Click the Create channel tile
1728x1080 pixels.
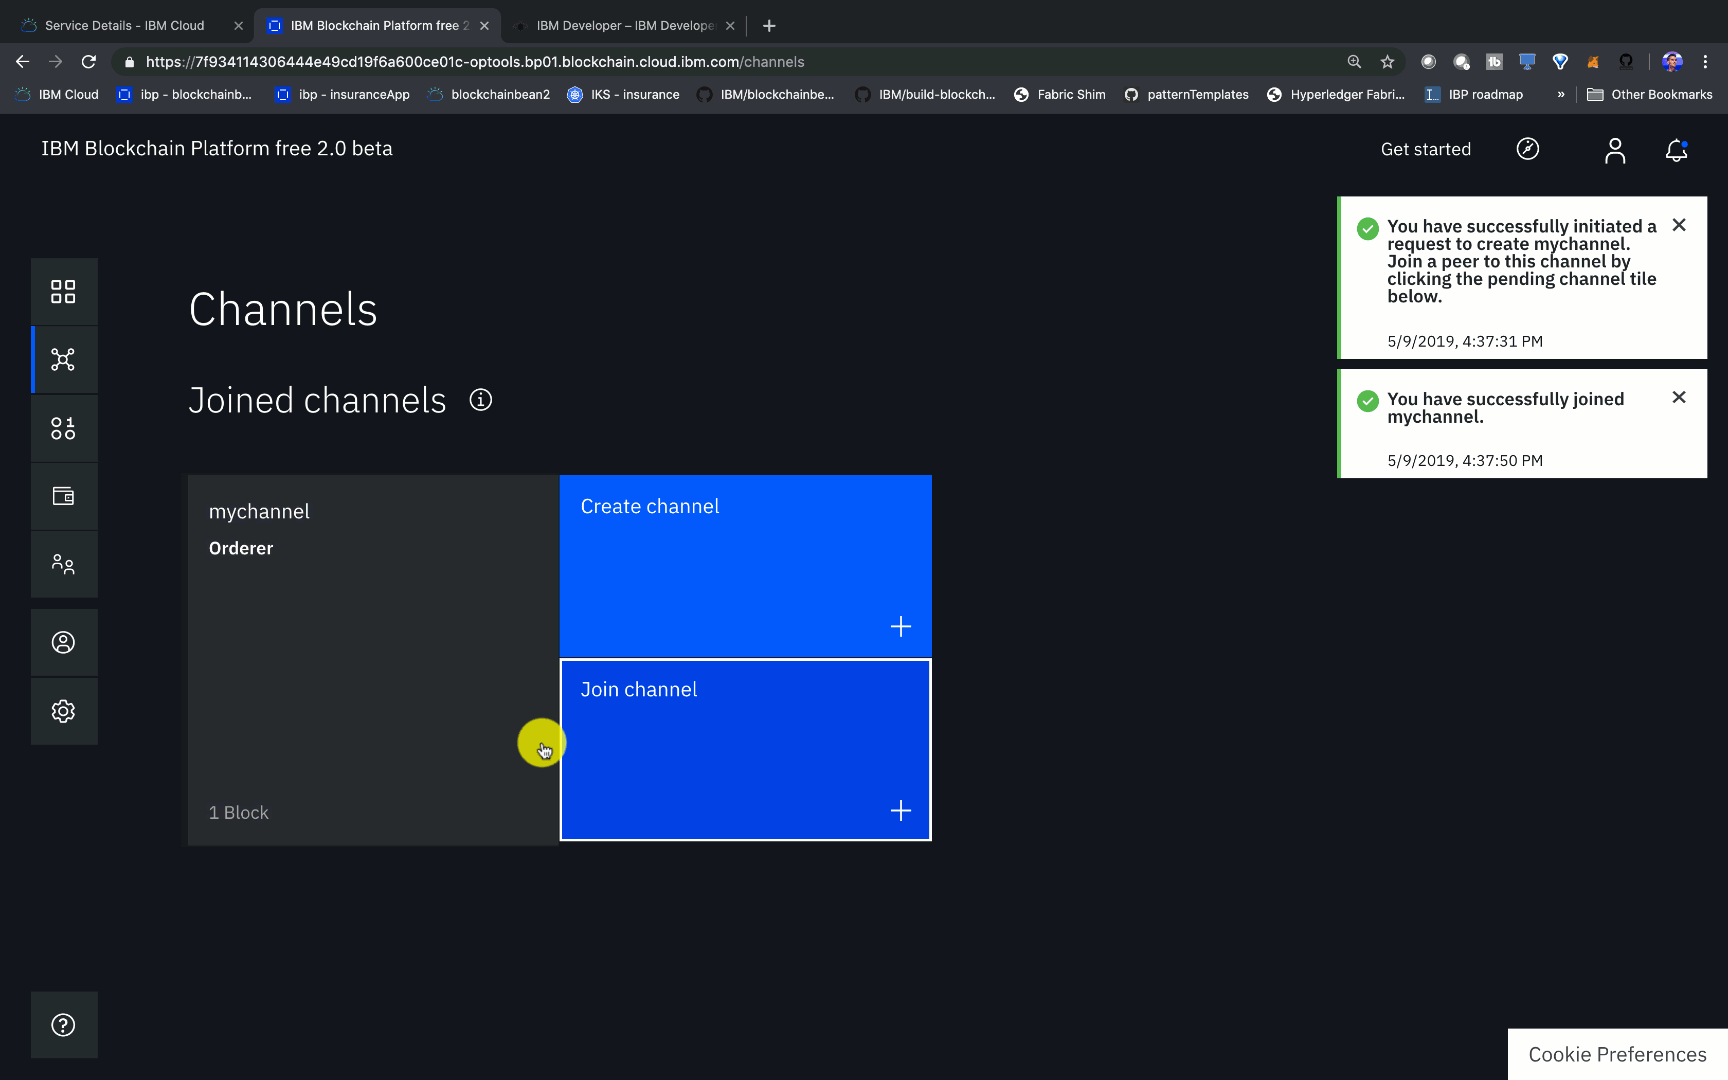click(745, 566)
